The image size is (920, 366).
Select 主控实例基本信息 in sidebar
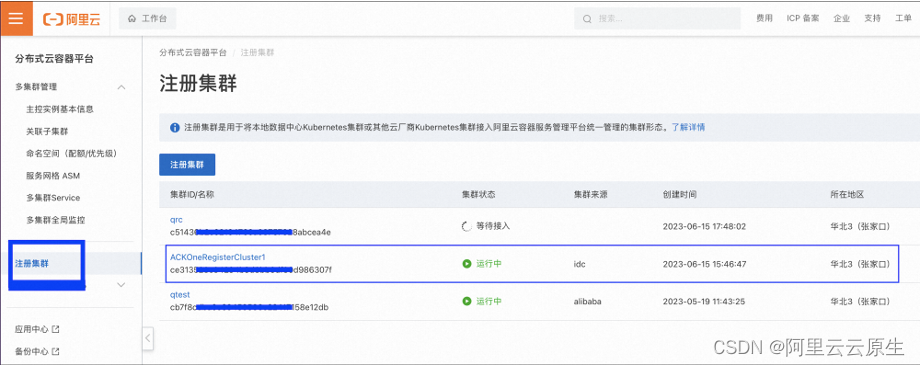(x=60, y=109)
